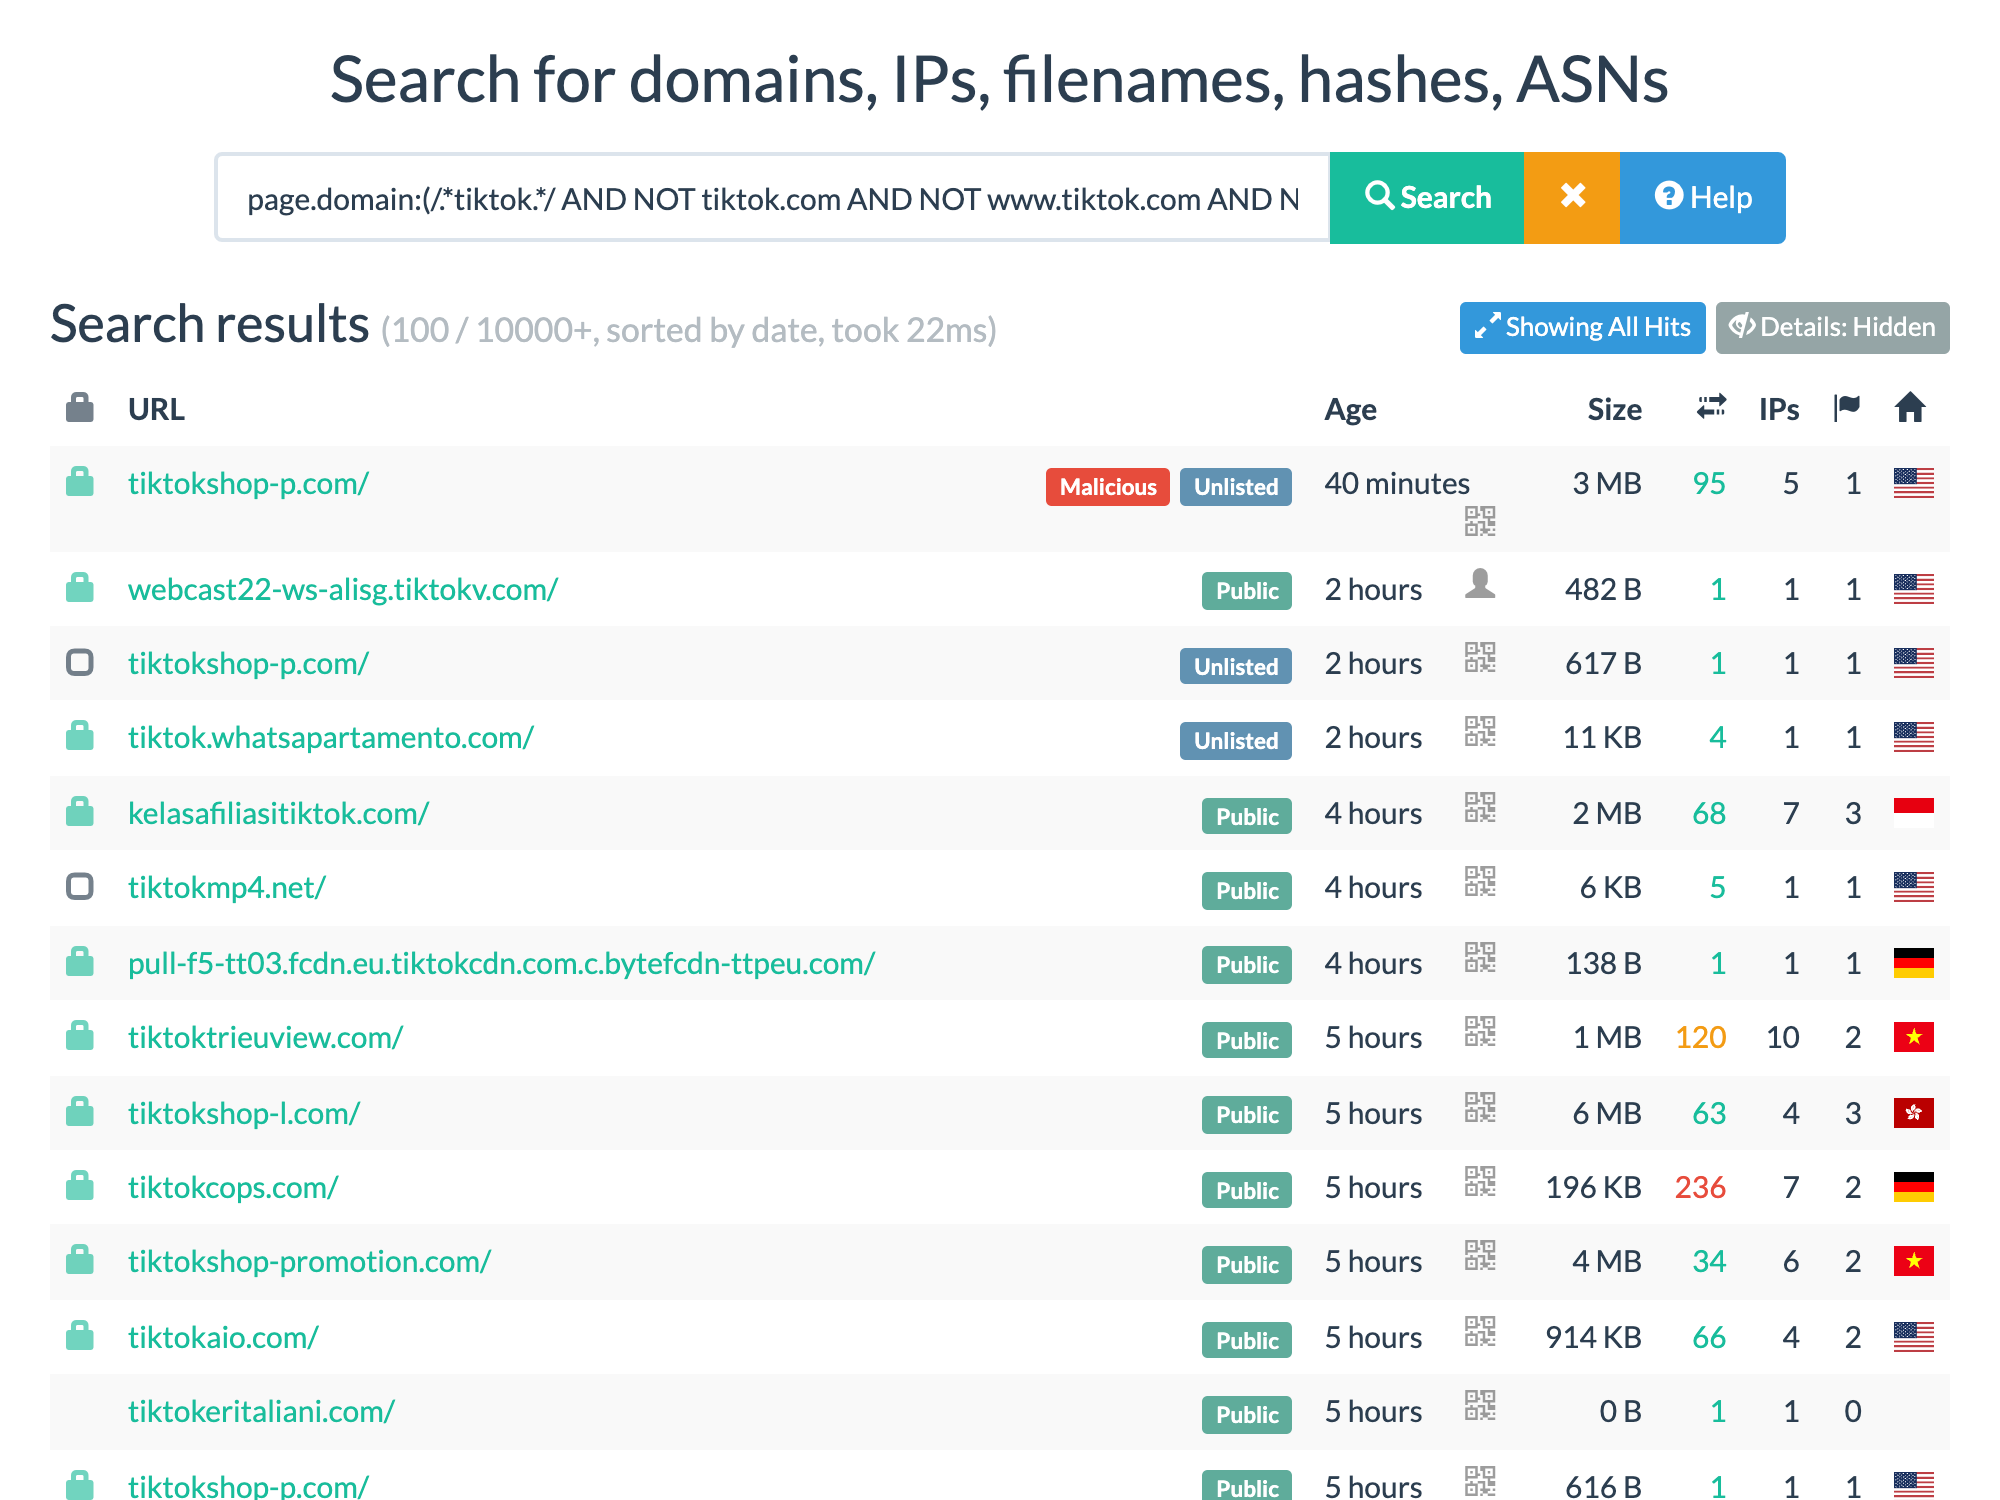Screen dimensions: 2000x1500
Task: Toggle the Showing All Hits button
Action: (x=1582, y=328)
